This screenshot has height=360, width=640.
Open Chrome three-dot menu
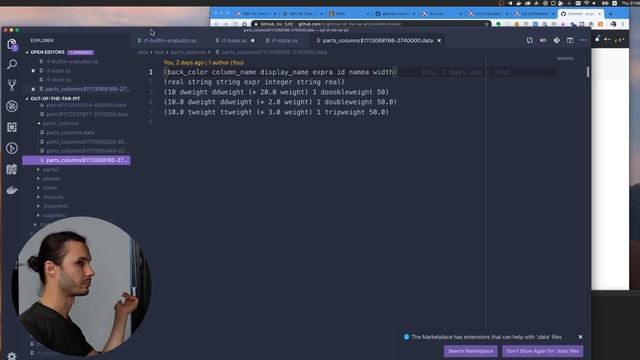point(623,24)
